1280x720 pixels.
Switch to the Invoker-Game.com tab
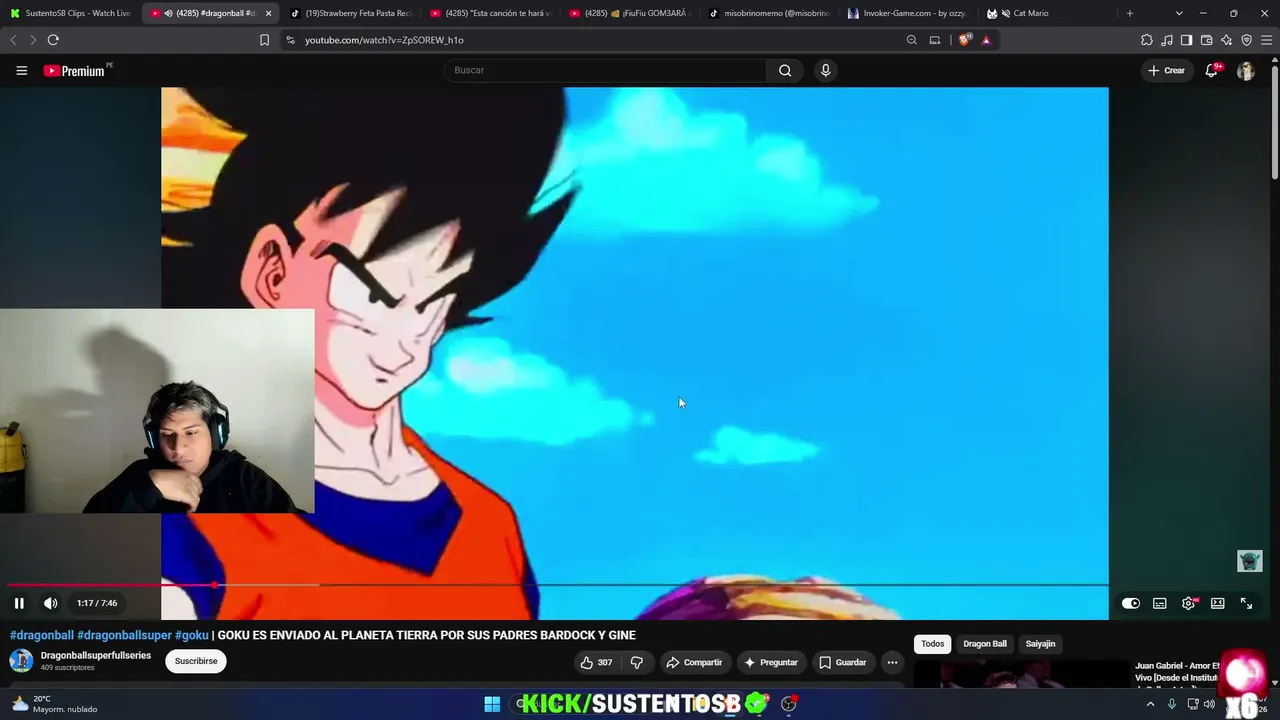909,13
